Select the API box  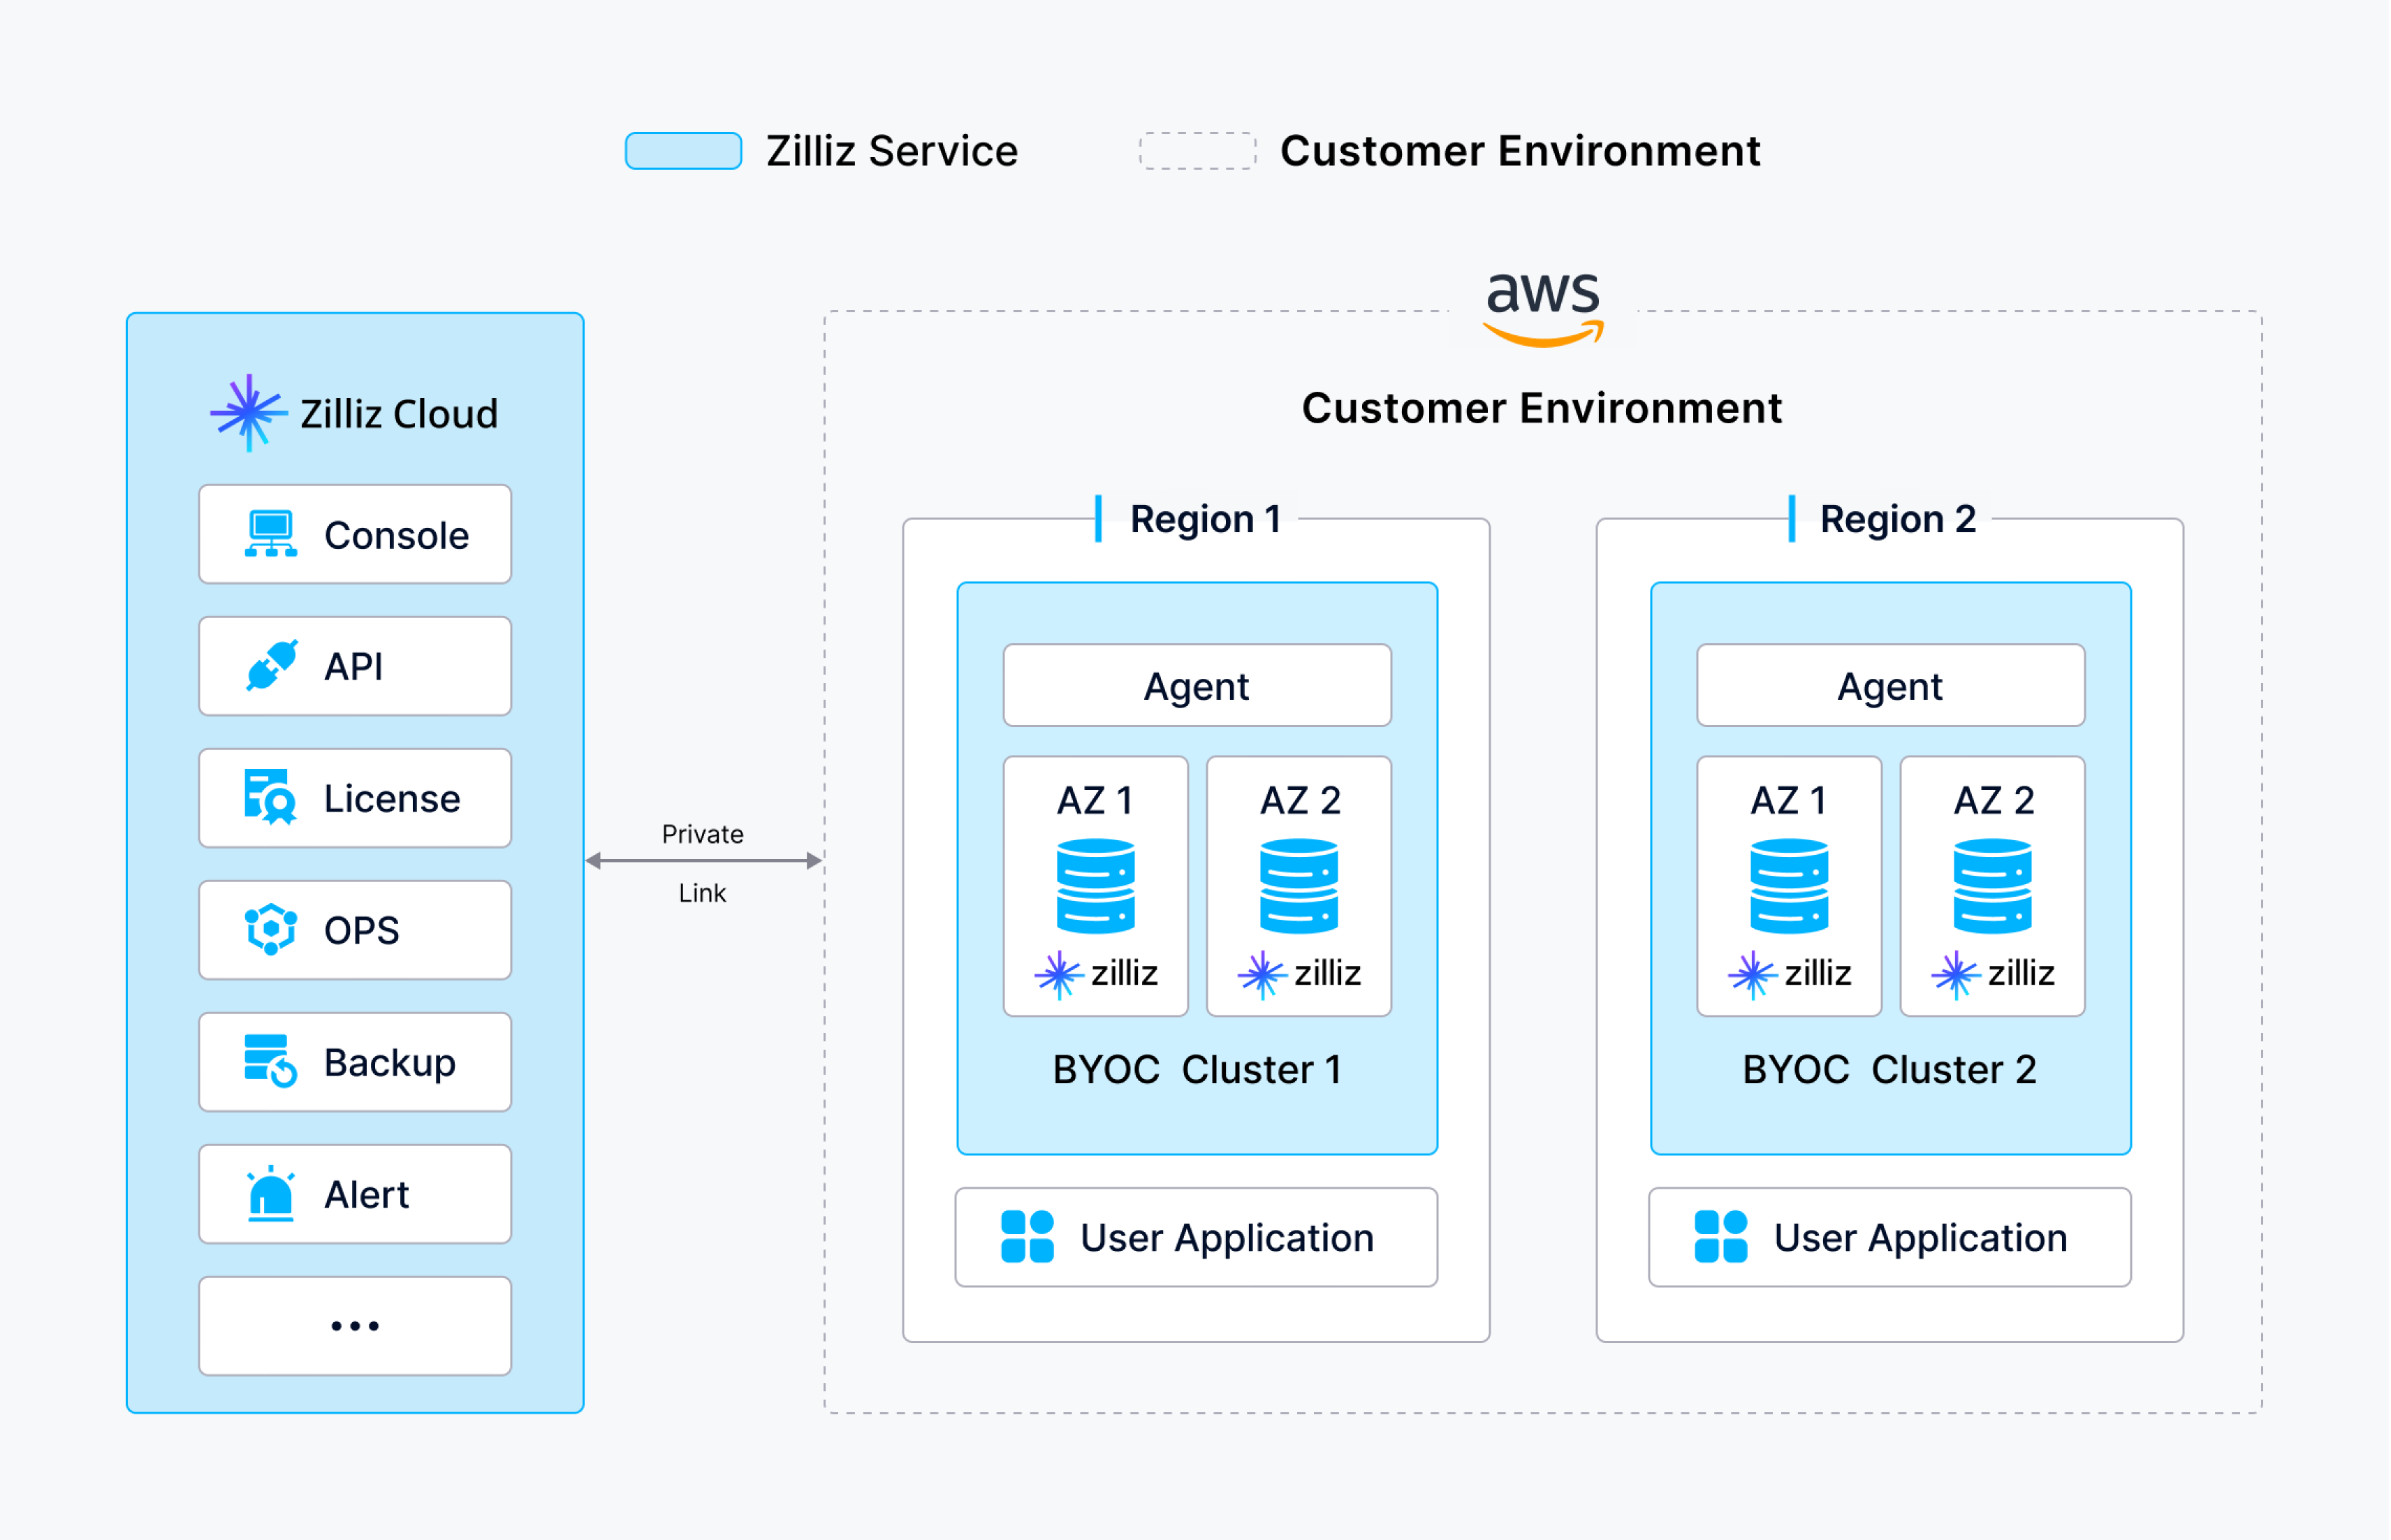click(x=355, y=666)
